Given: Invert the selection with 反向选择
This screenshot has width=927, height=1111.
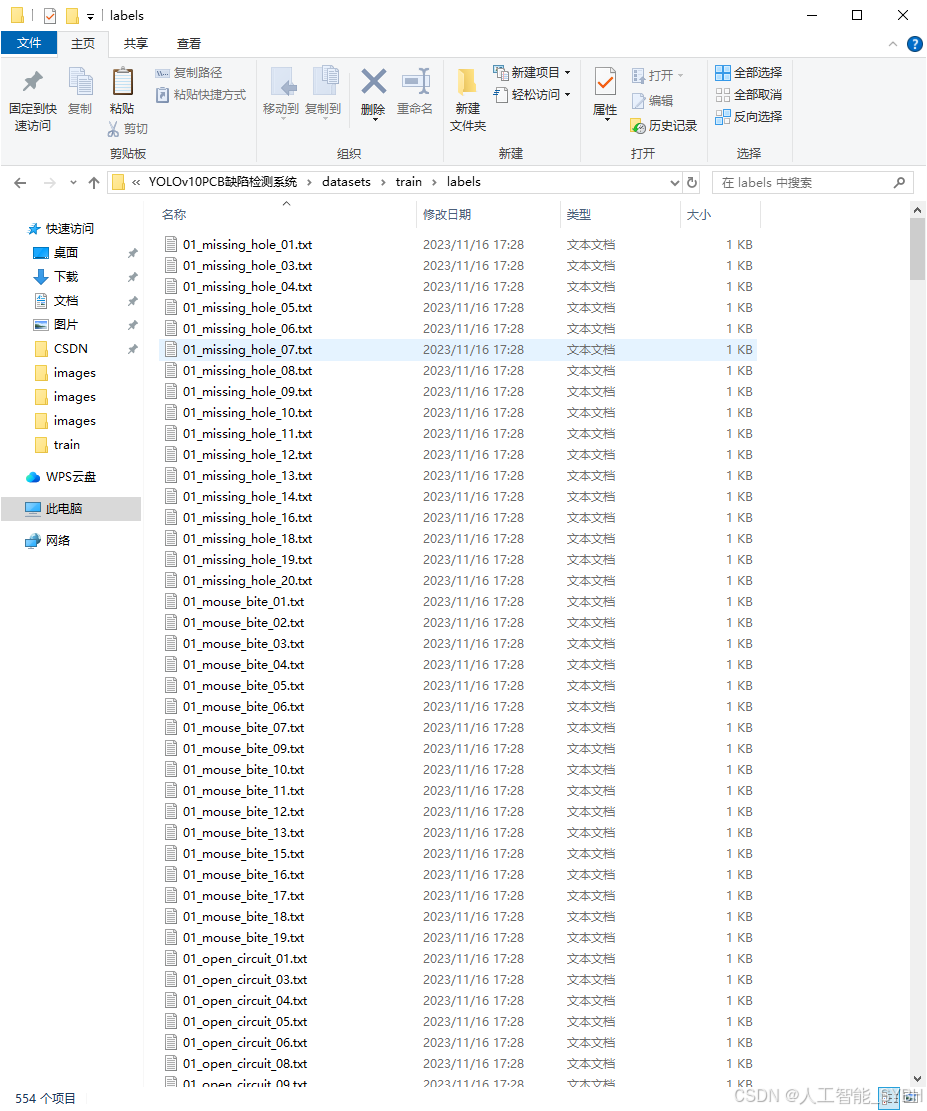Looking at the screenshot, I should click(x=748, y=116).
